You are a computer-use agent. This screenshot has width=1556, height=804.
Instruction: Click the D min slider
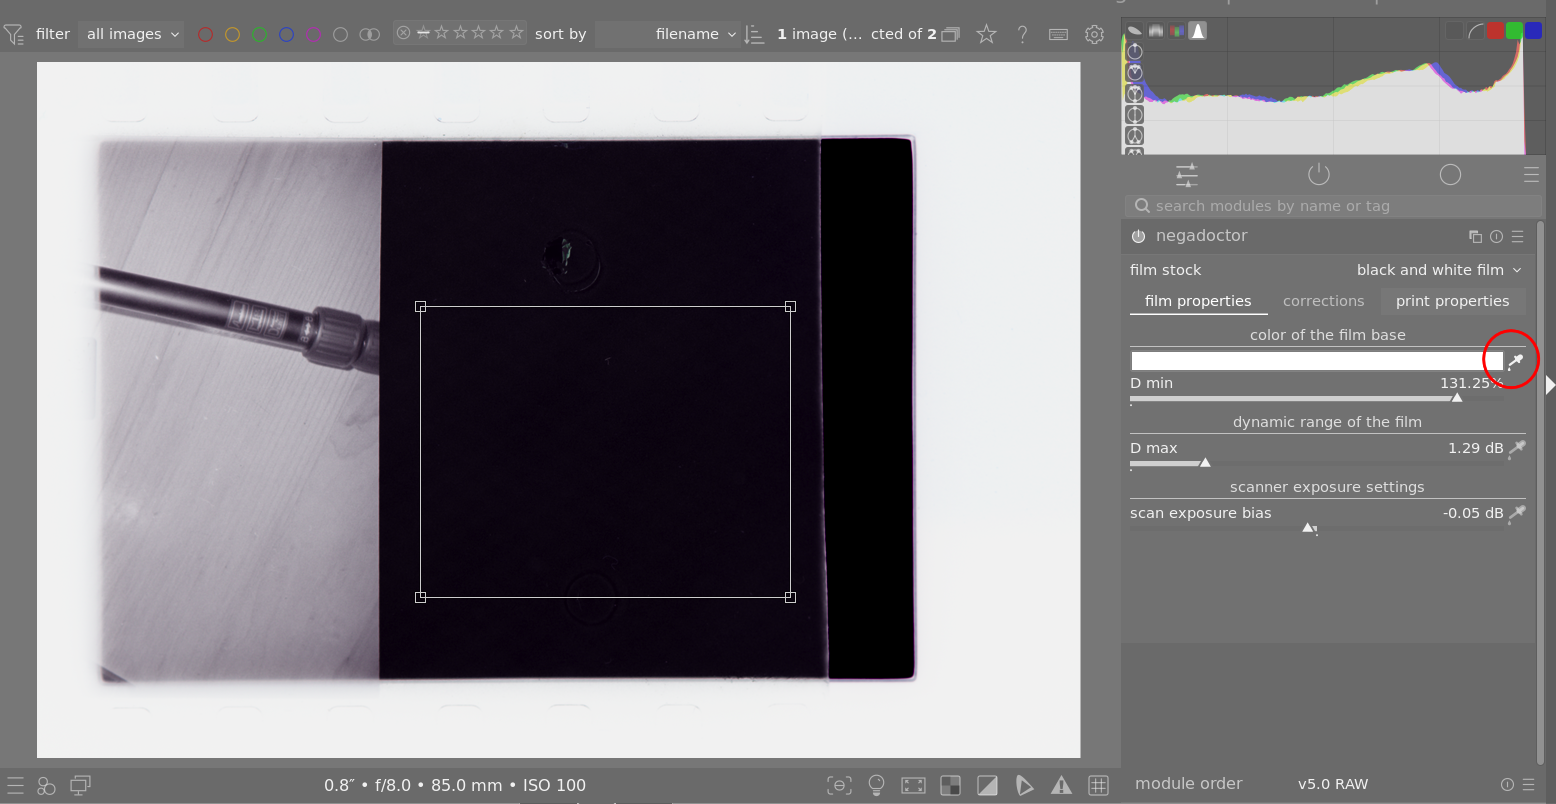coord(1315,398)
